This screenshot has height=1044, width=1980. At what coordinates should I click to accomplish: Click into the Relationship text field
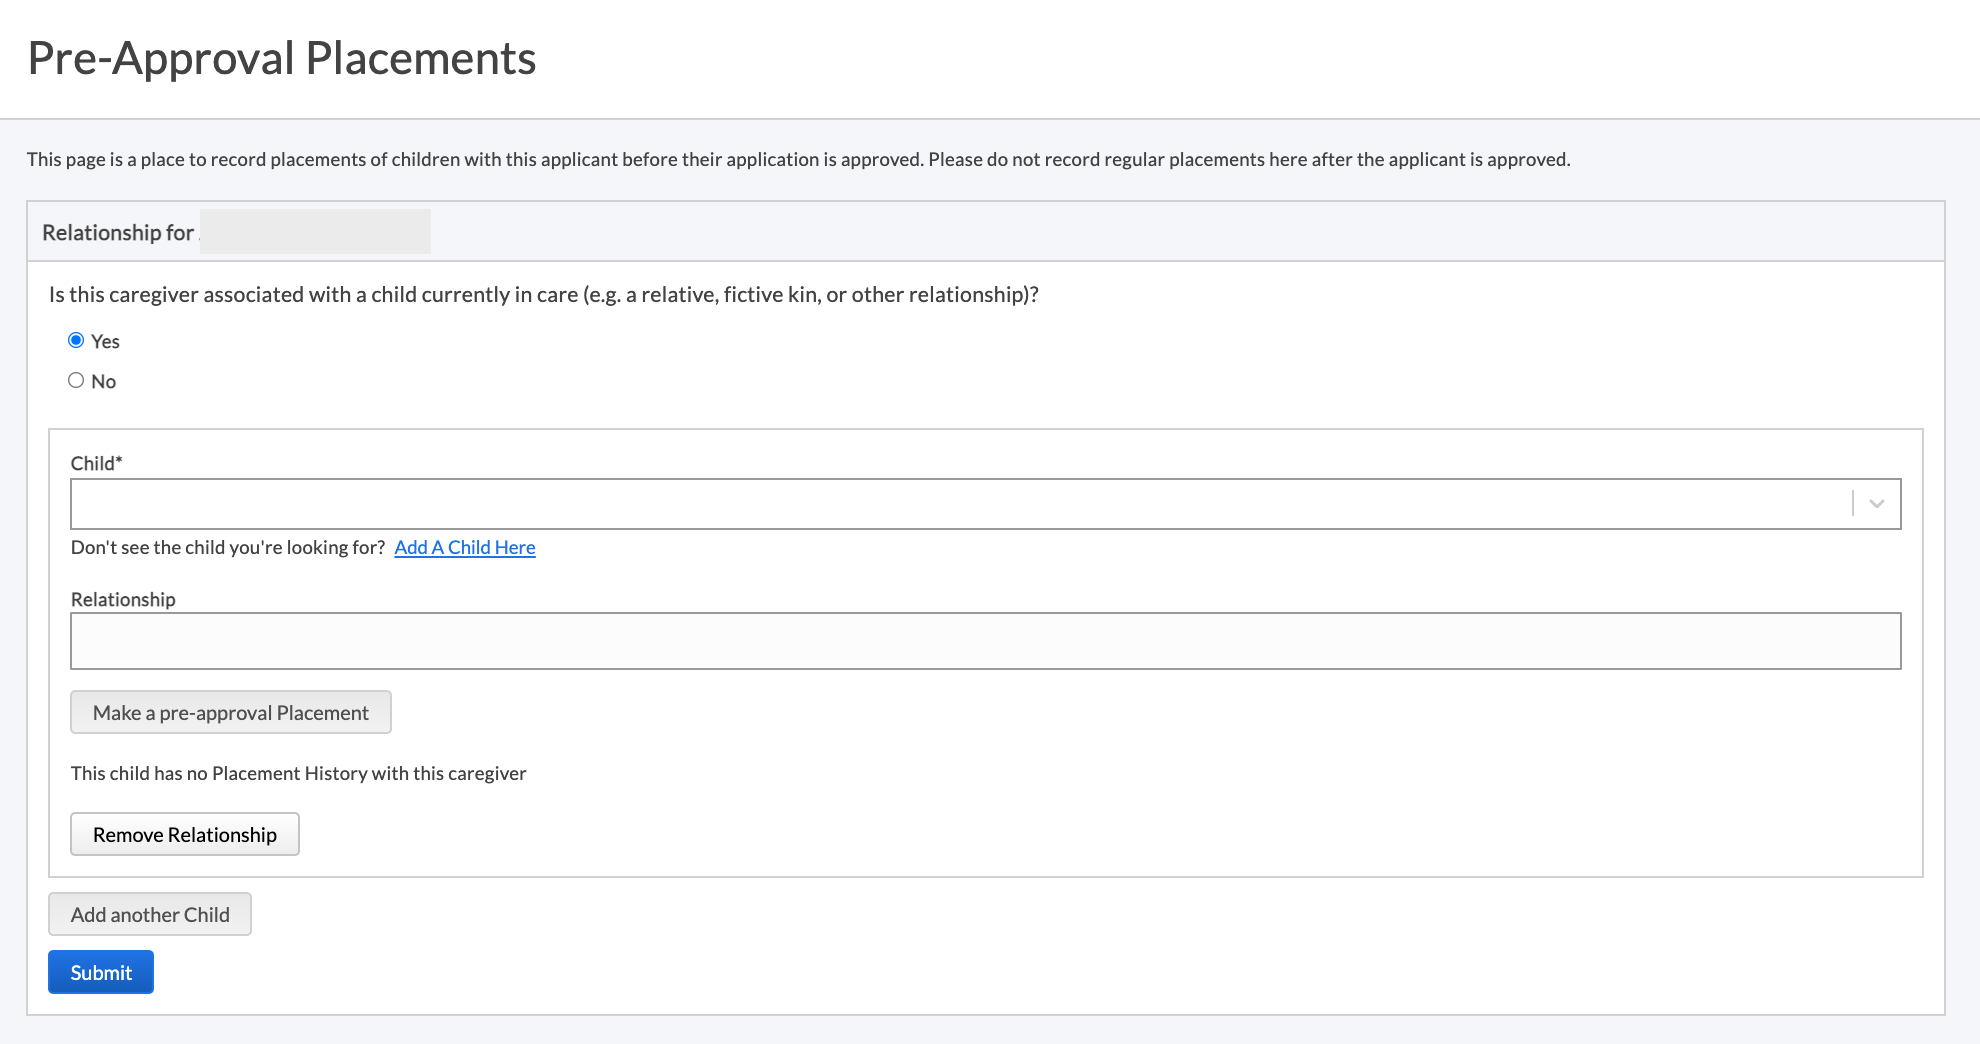coord(985,641)
